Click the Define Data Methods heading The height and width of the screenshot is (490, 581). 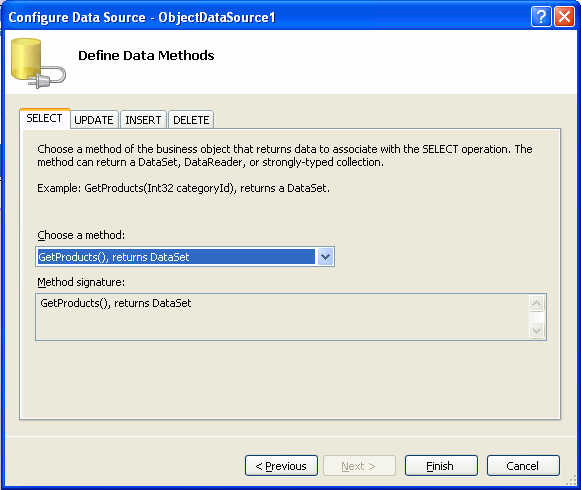click(146, 55)
